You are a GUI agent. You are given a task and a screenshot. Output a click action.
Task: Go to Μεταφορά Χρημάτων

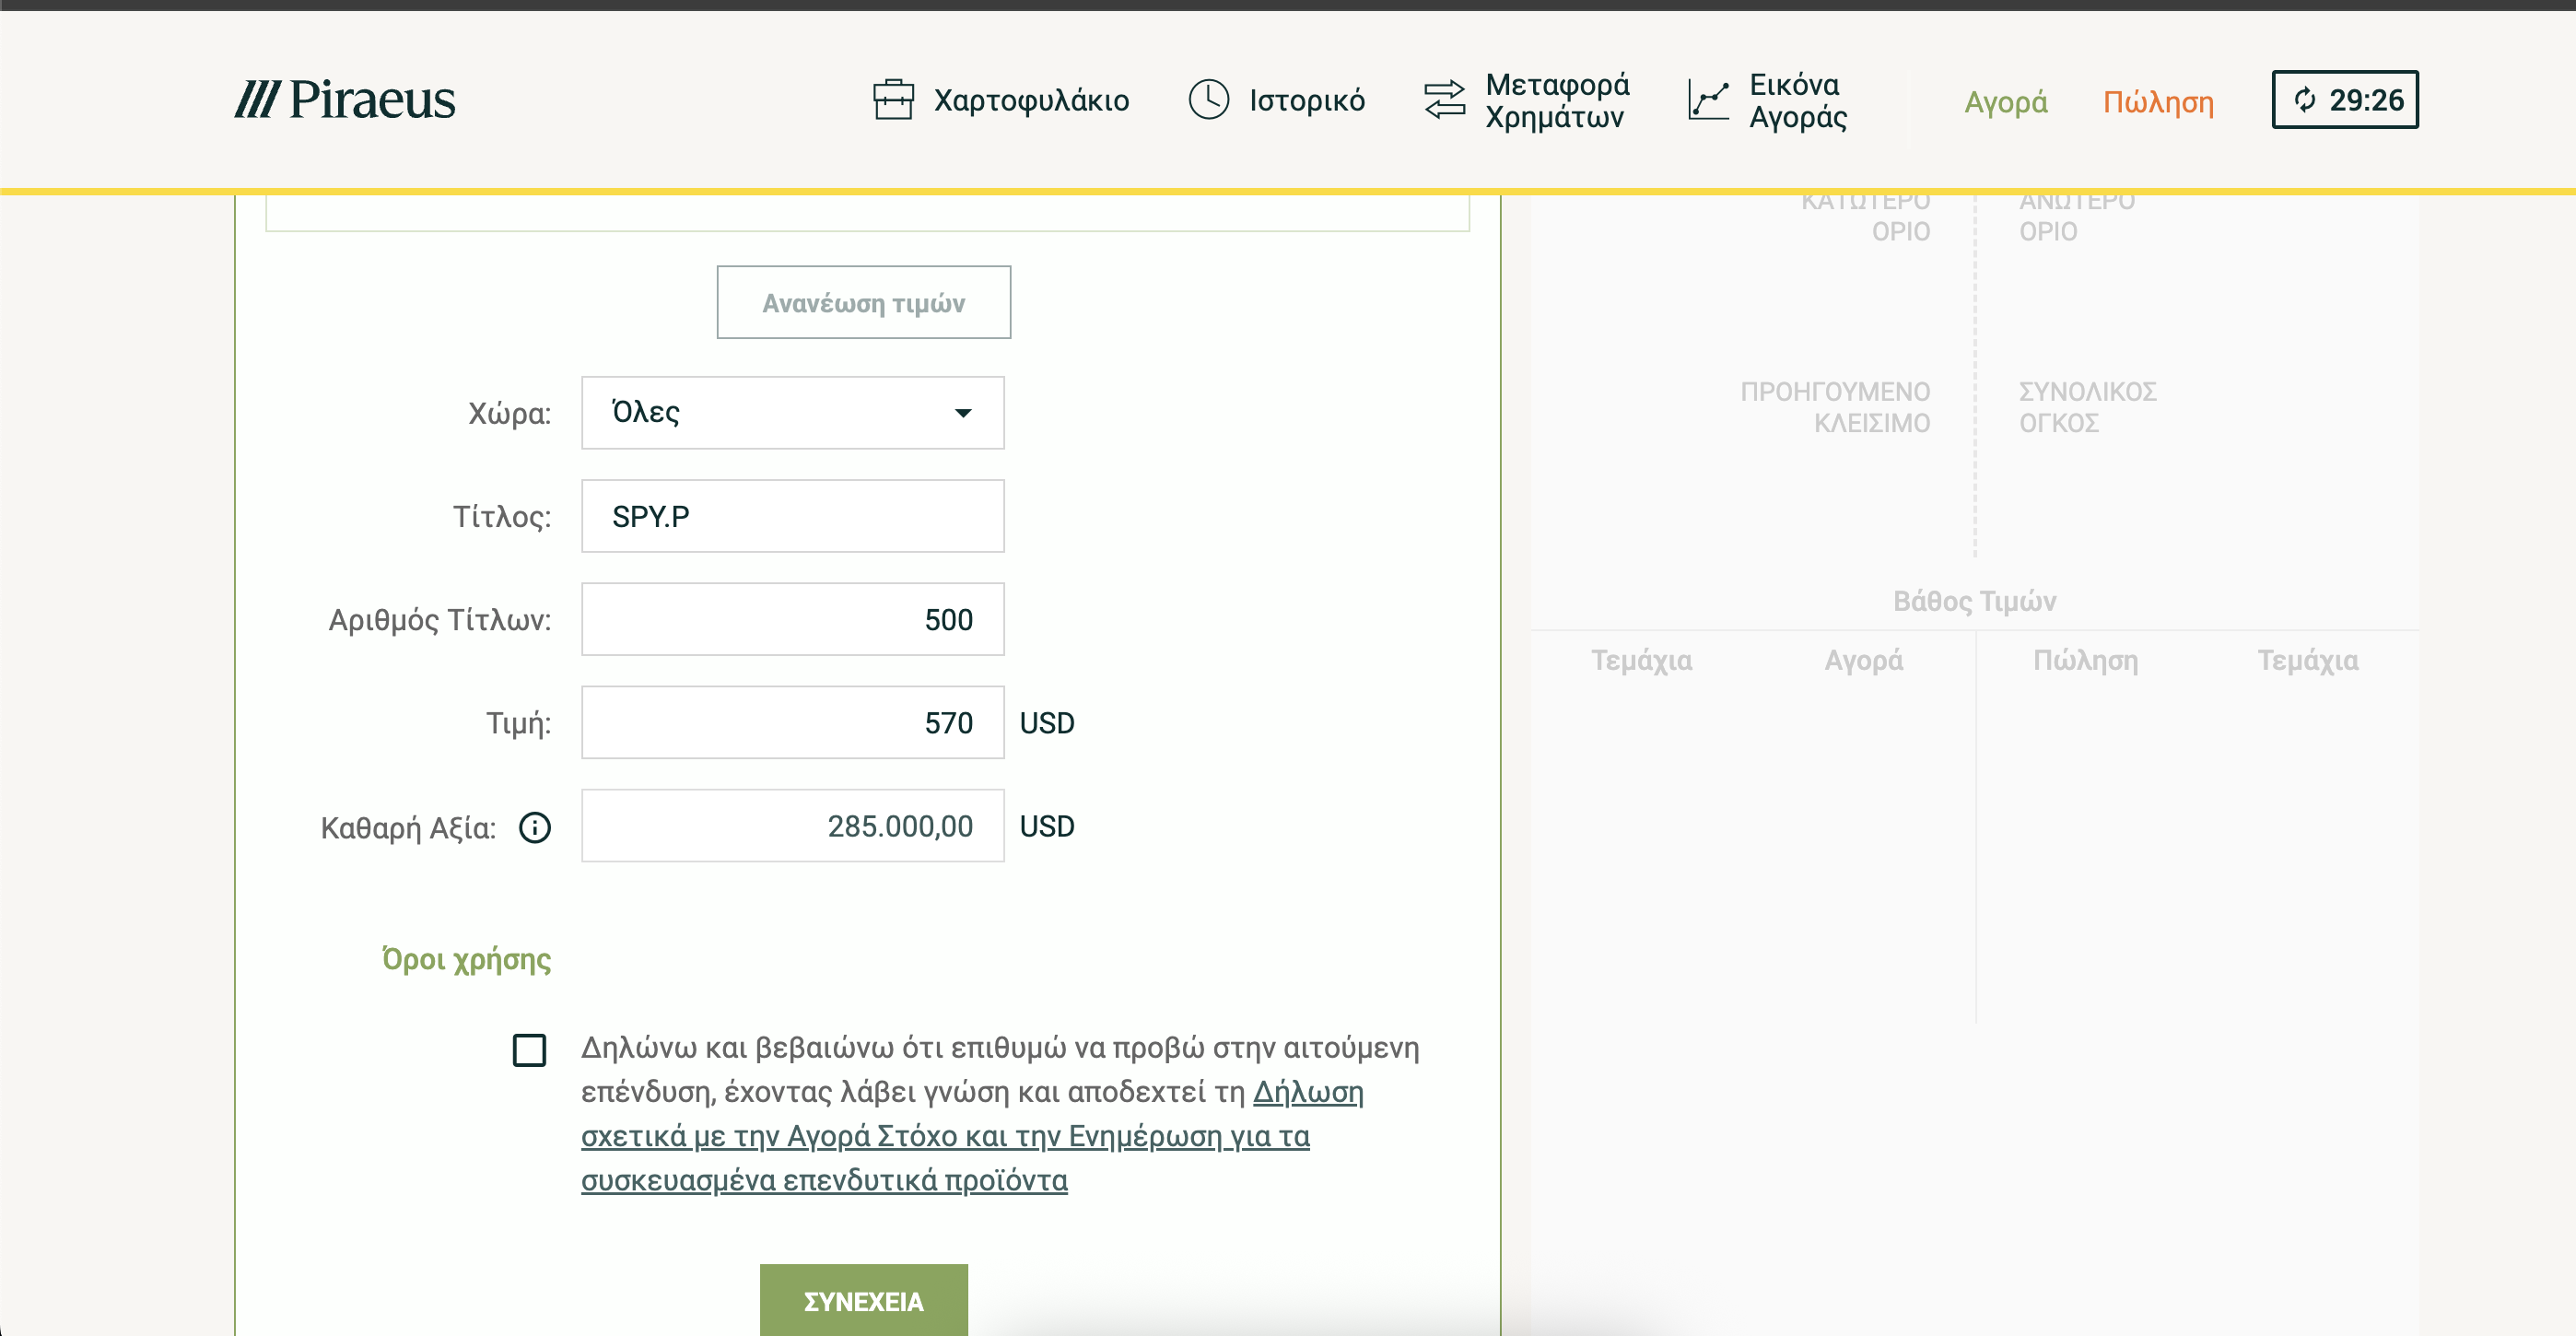click(x=1556, y=100)
